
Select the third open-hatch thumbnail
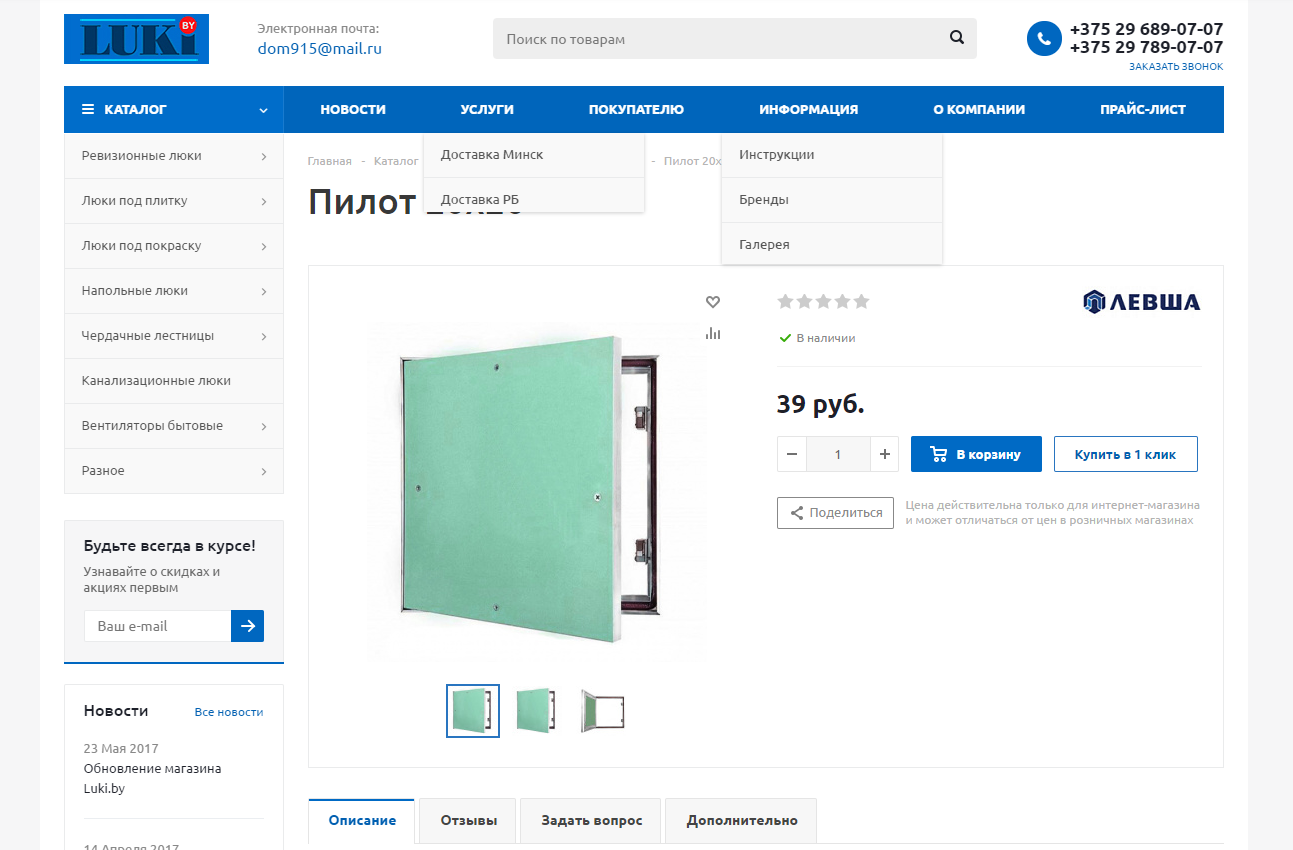(x=603, y=711)
